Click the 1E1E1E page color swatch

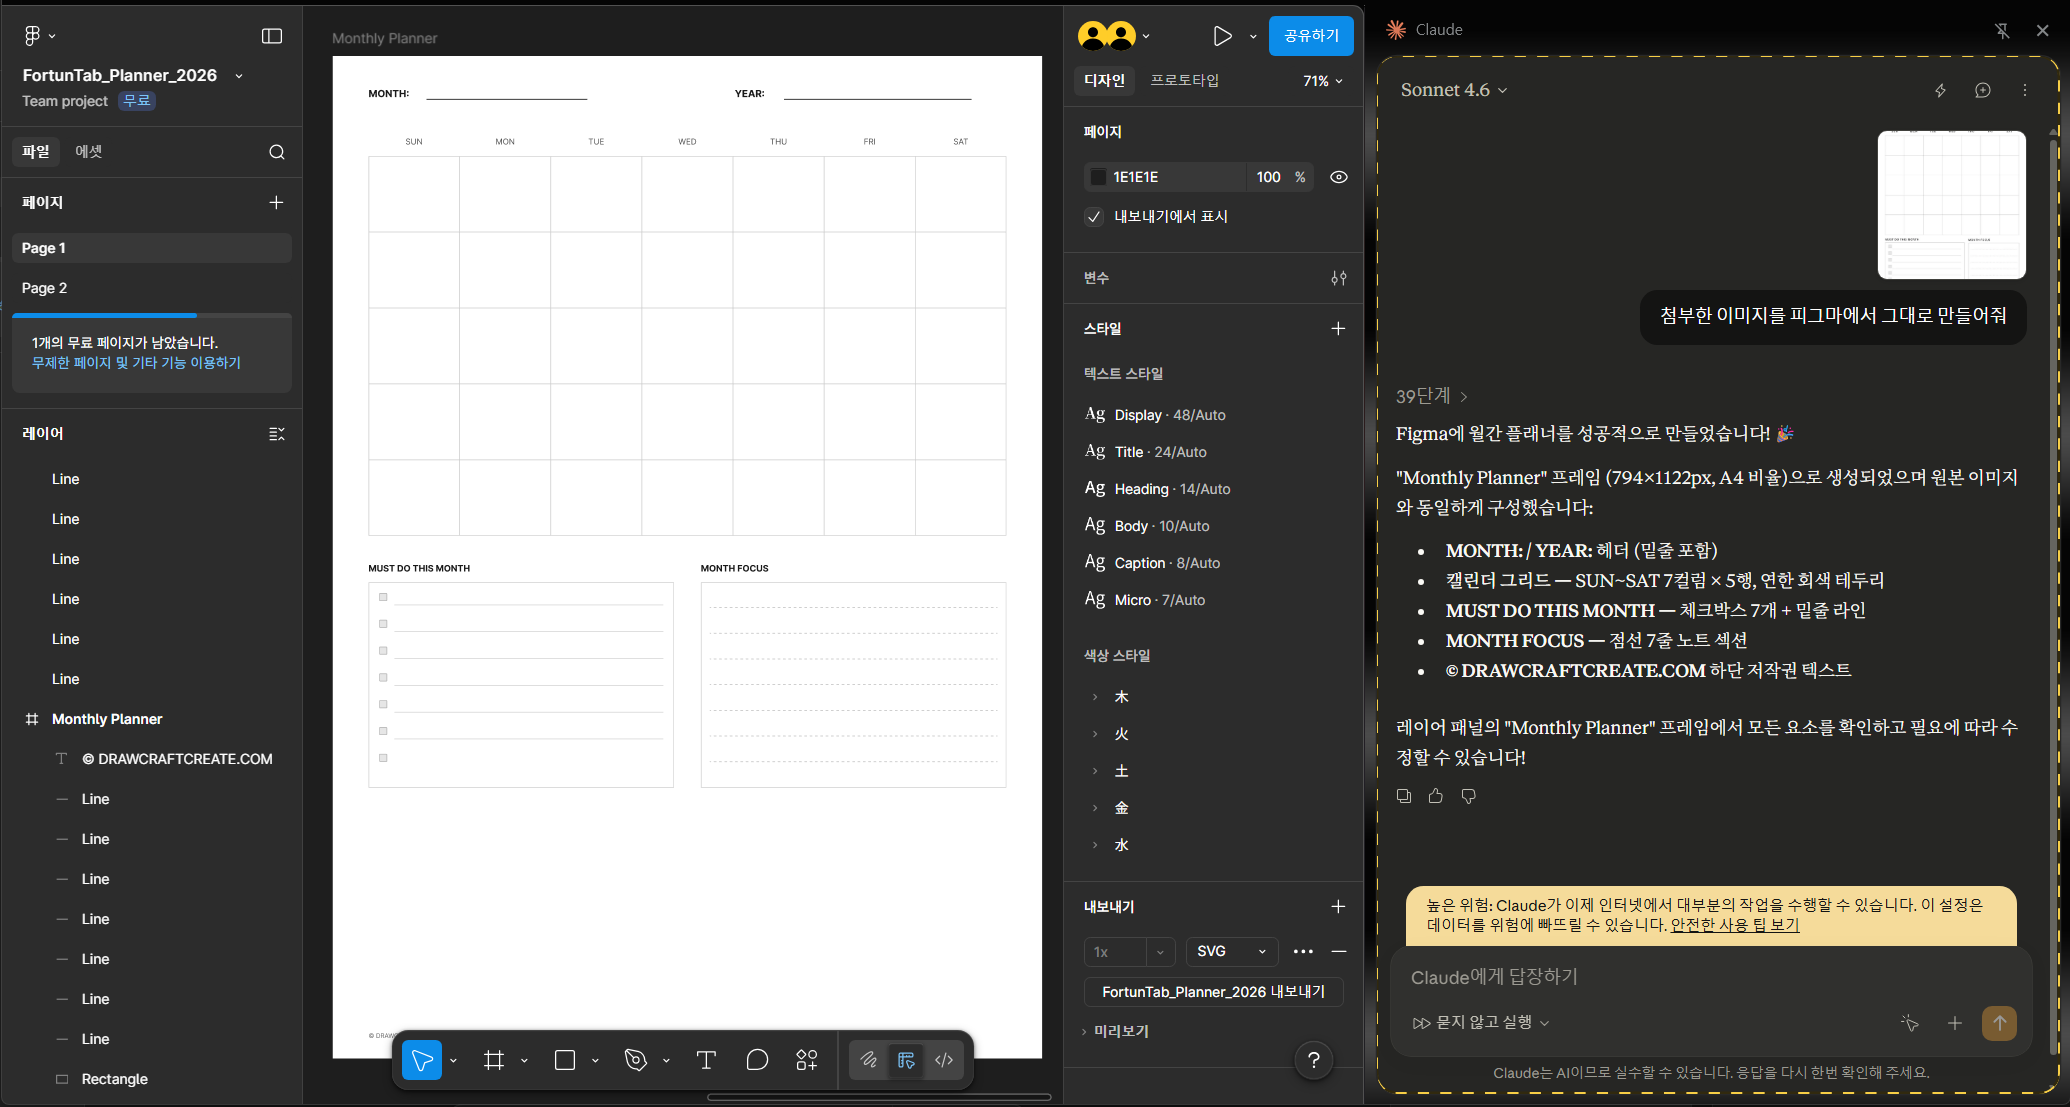[x=1098, y=177]
